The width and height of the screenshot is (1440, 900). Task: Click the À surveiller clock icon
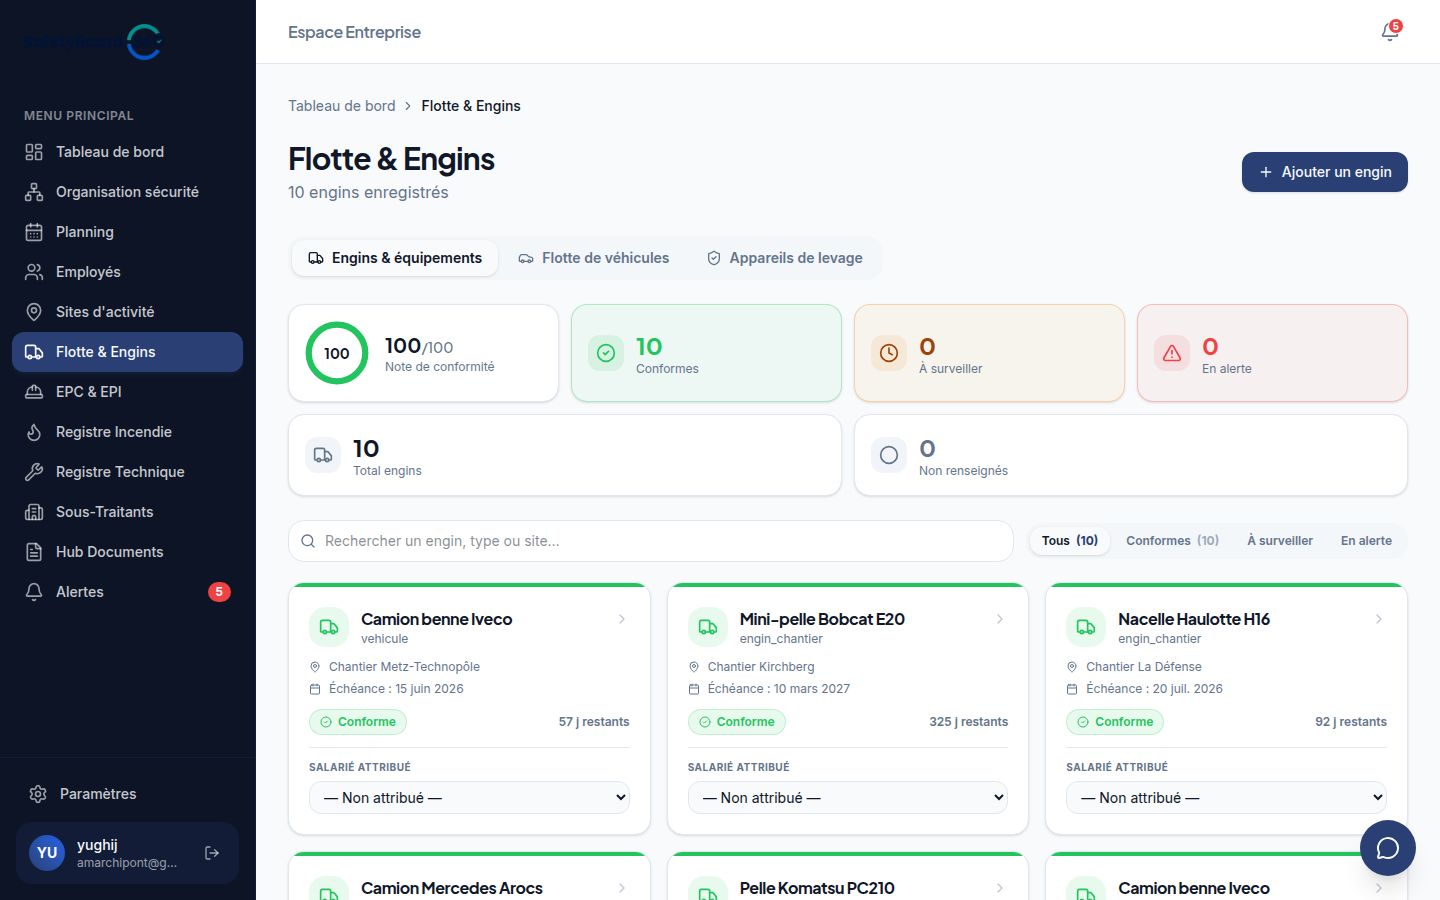point(889,353)
